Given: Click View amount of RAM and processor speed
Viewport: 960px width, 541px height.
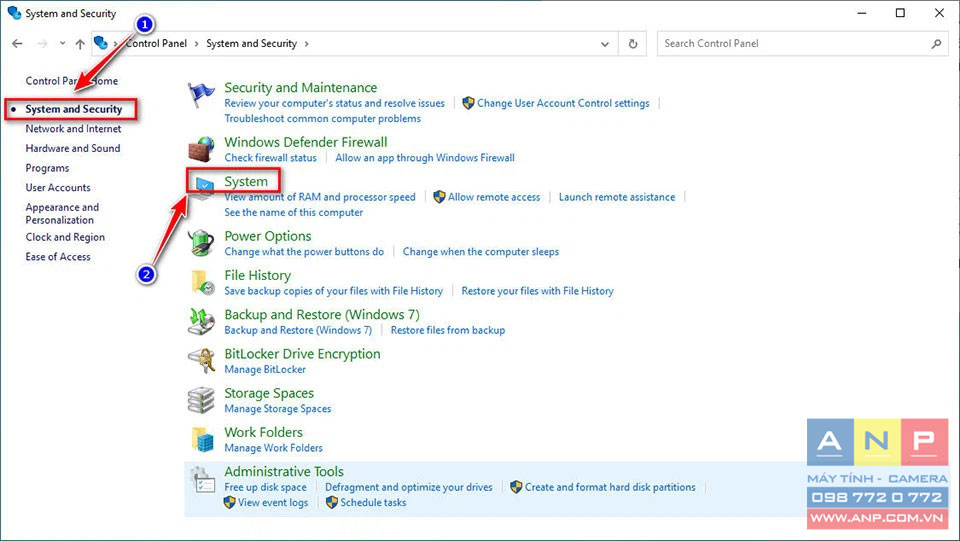Looking at the screenshot, I should (x=320, y=196).
